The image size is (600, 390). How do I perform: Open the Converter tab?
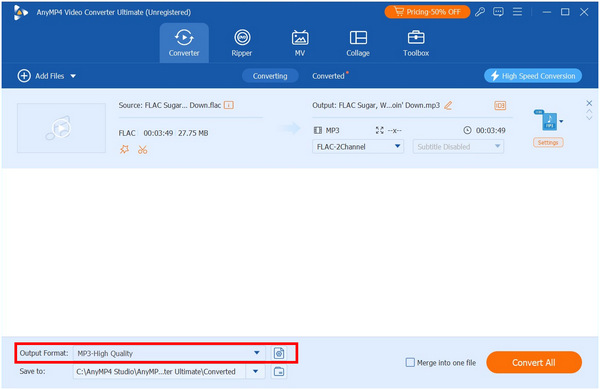pyautogui.click(x=184, y=43)
